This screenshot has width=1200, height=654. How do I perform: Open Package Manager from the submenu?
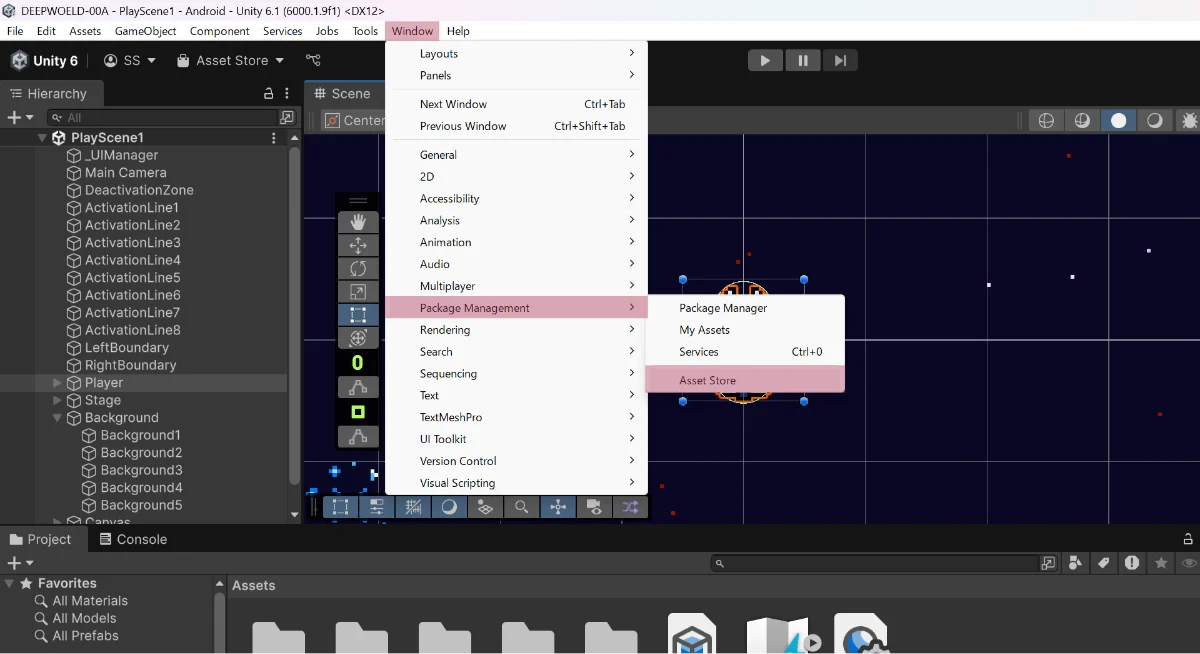pyautogui.click(x=723, y=308)
